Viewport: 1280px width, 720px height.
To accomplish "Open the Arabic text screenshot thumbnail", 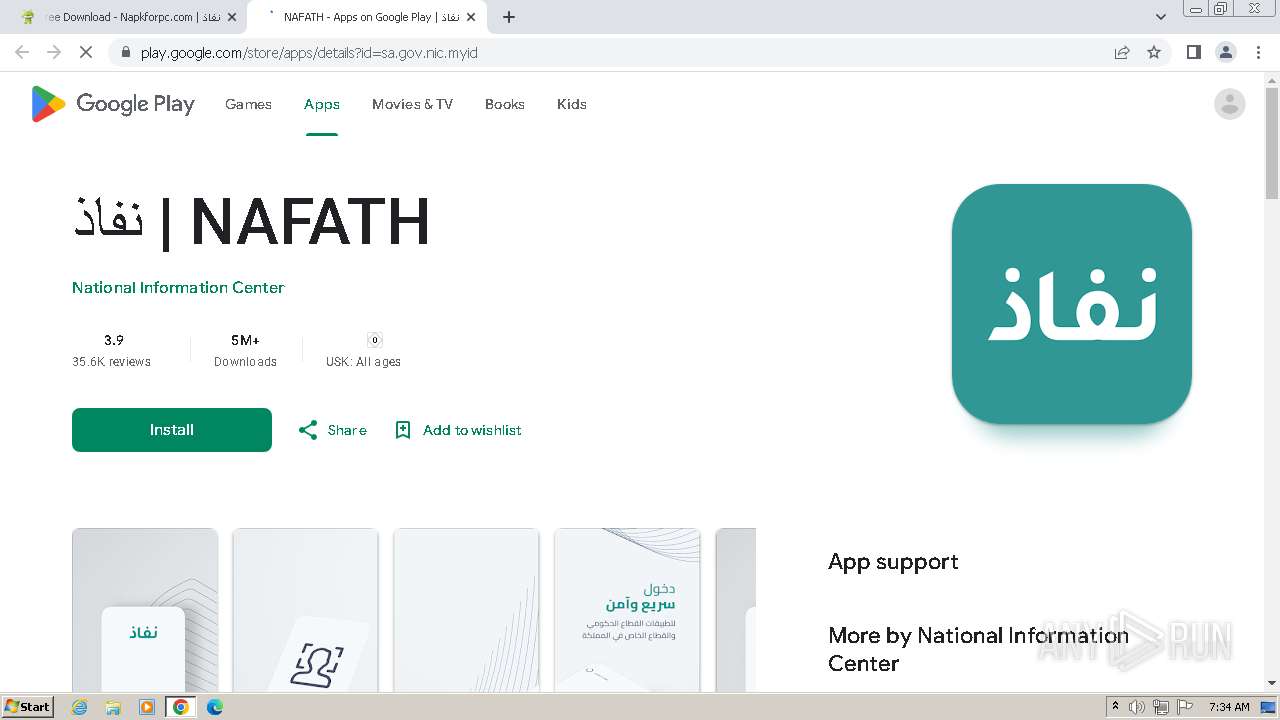I will pyautogui.click(x=628, y=610).
